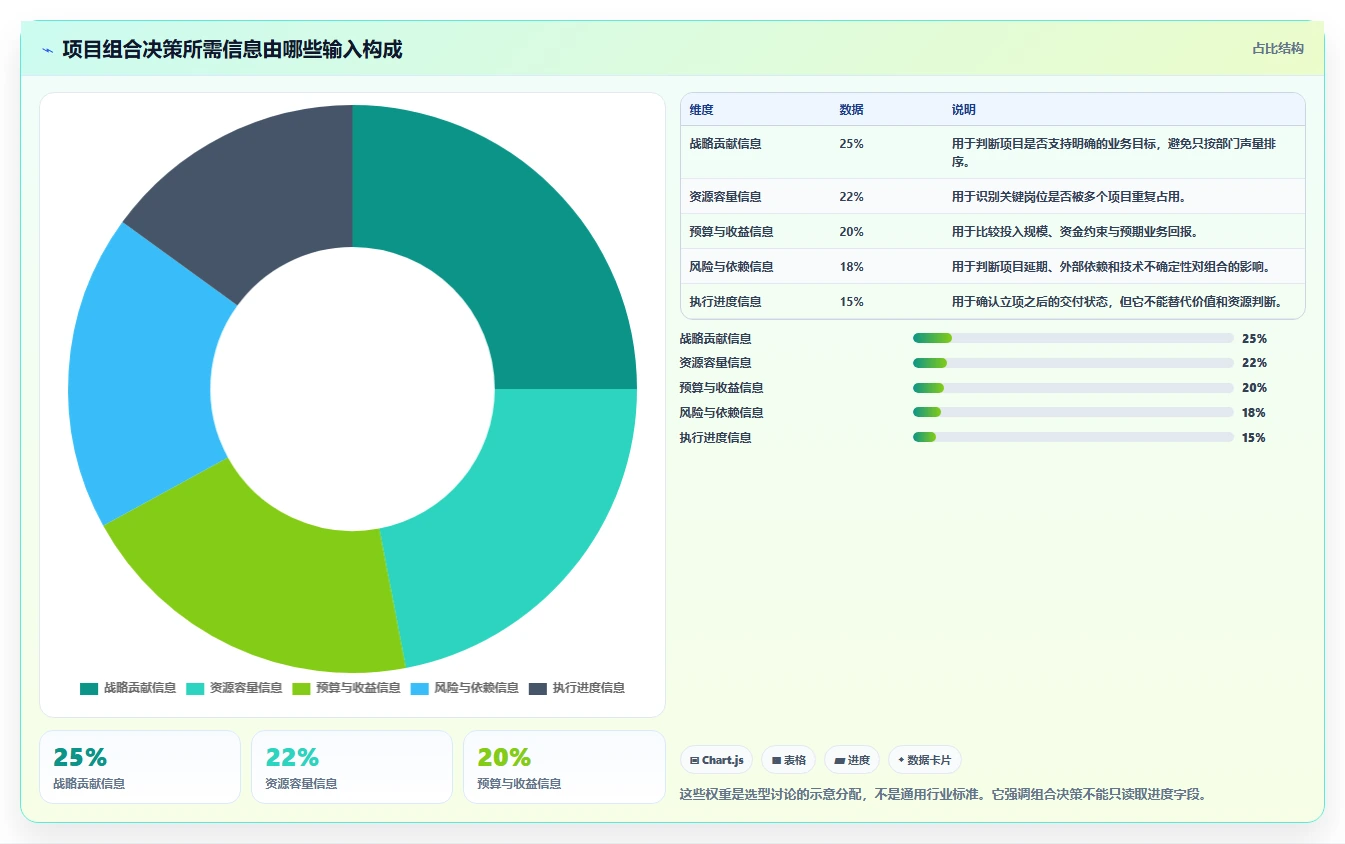
Task: Click the description starting 用于判断项目延期
Action: point(1112,267)
